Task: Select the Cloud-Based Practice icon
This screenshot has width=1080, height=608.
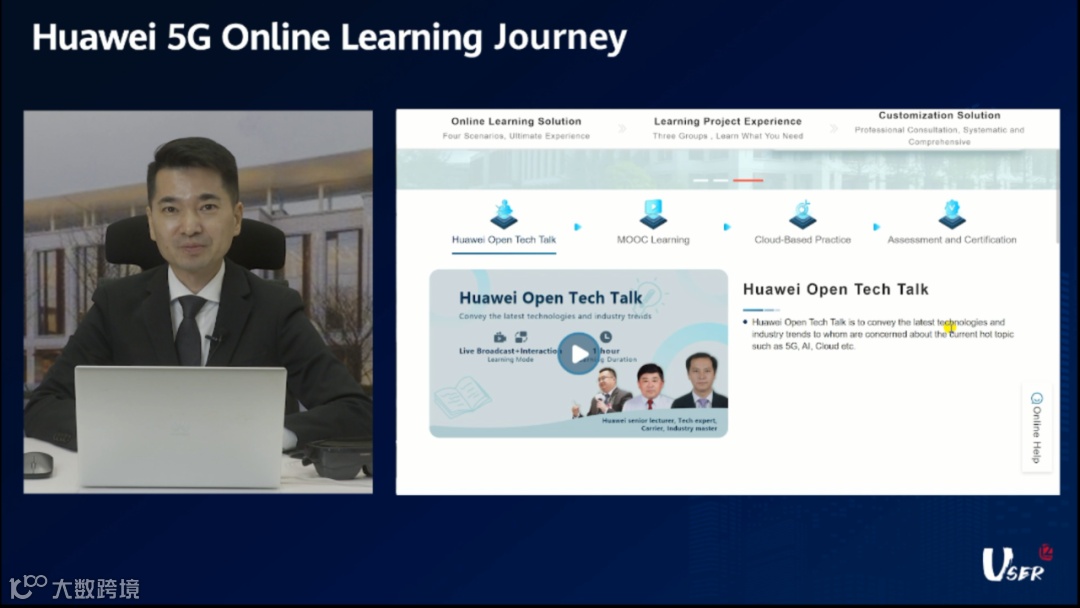Action: tap(802, 214)
